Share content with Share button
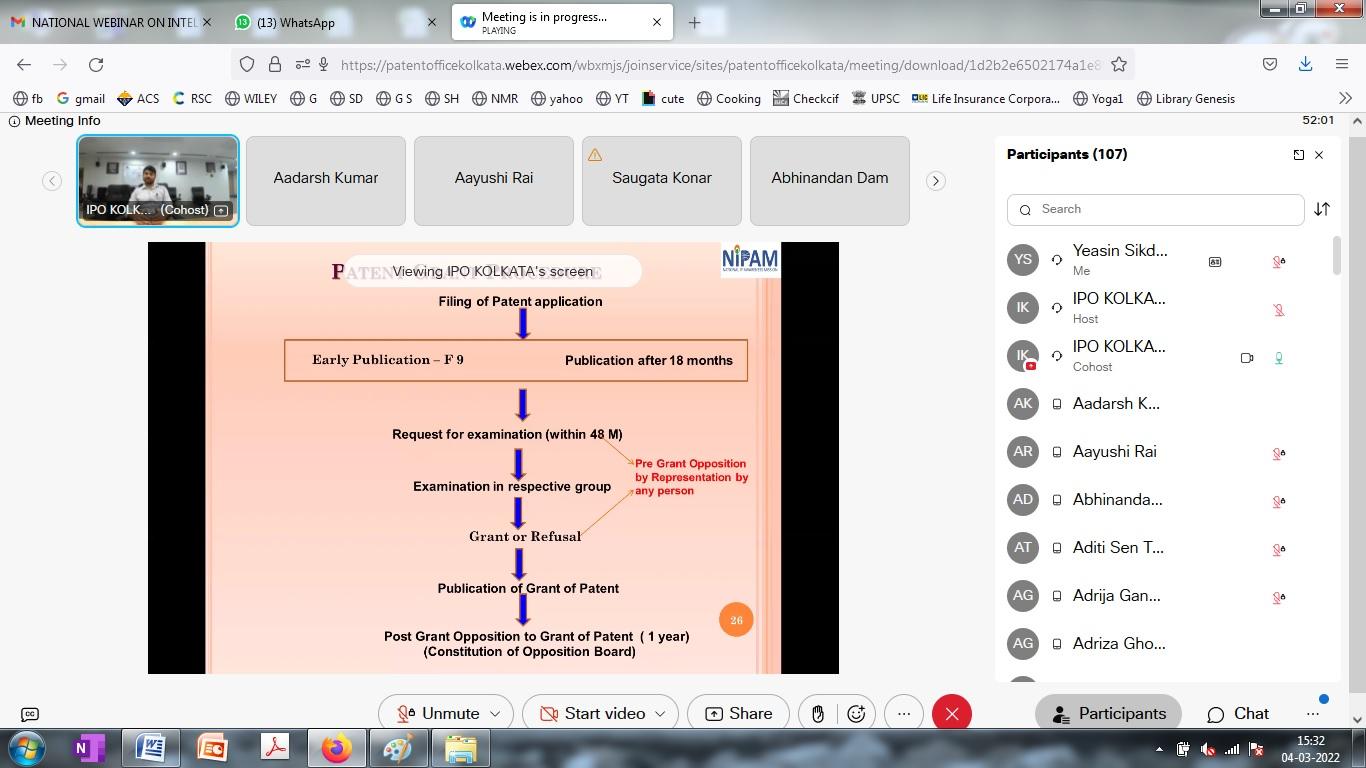This screenshot has width=1366, height=768. pos(739,714)
